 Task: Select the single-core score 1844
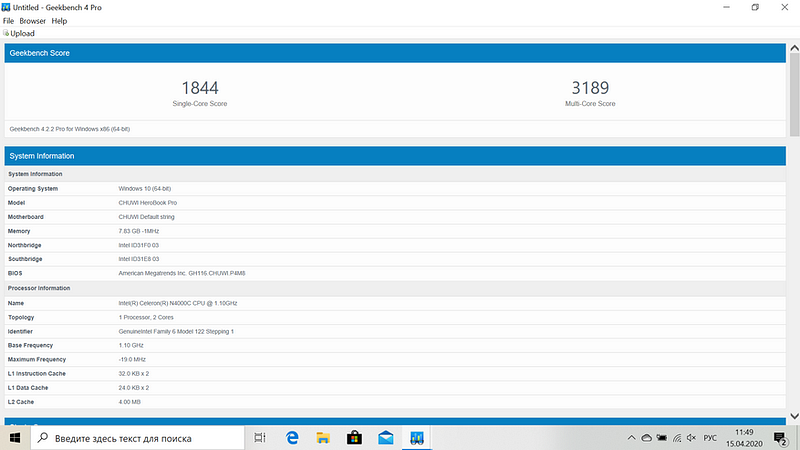[x=200, y=88]
